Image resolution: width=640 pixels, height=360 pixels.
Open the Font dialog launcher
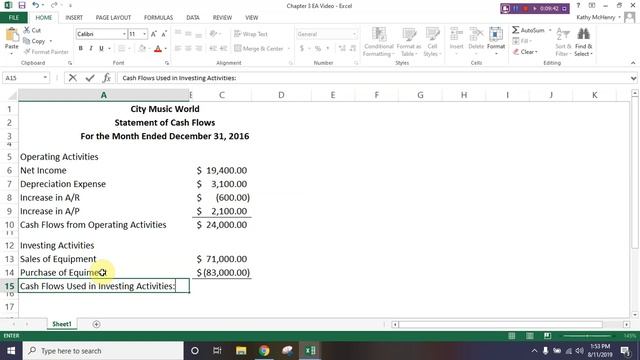tap(167, 63)
